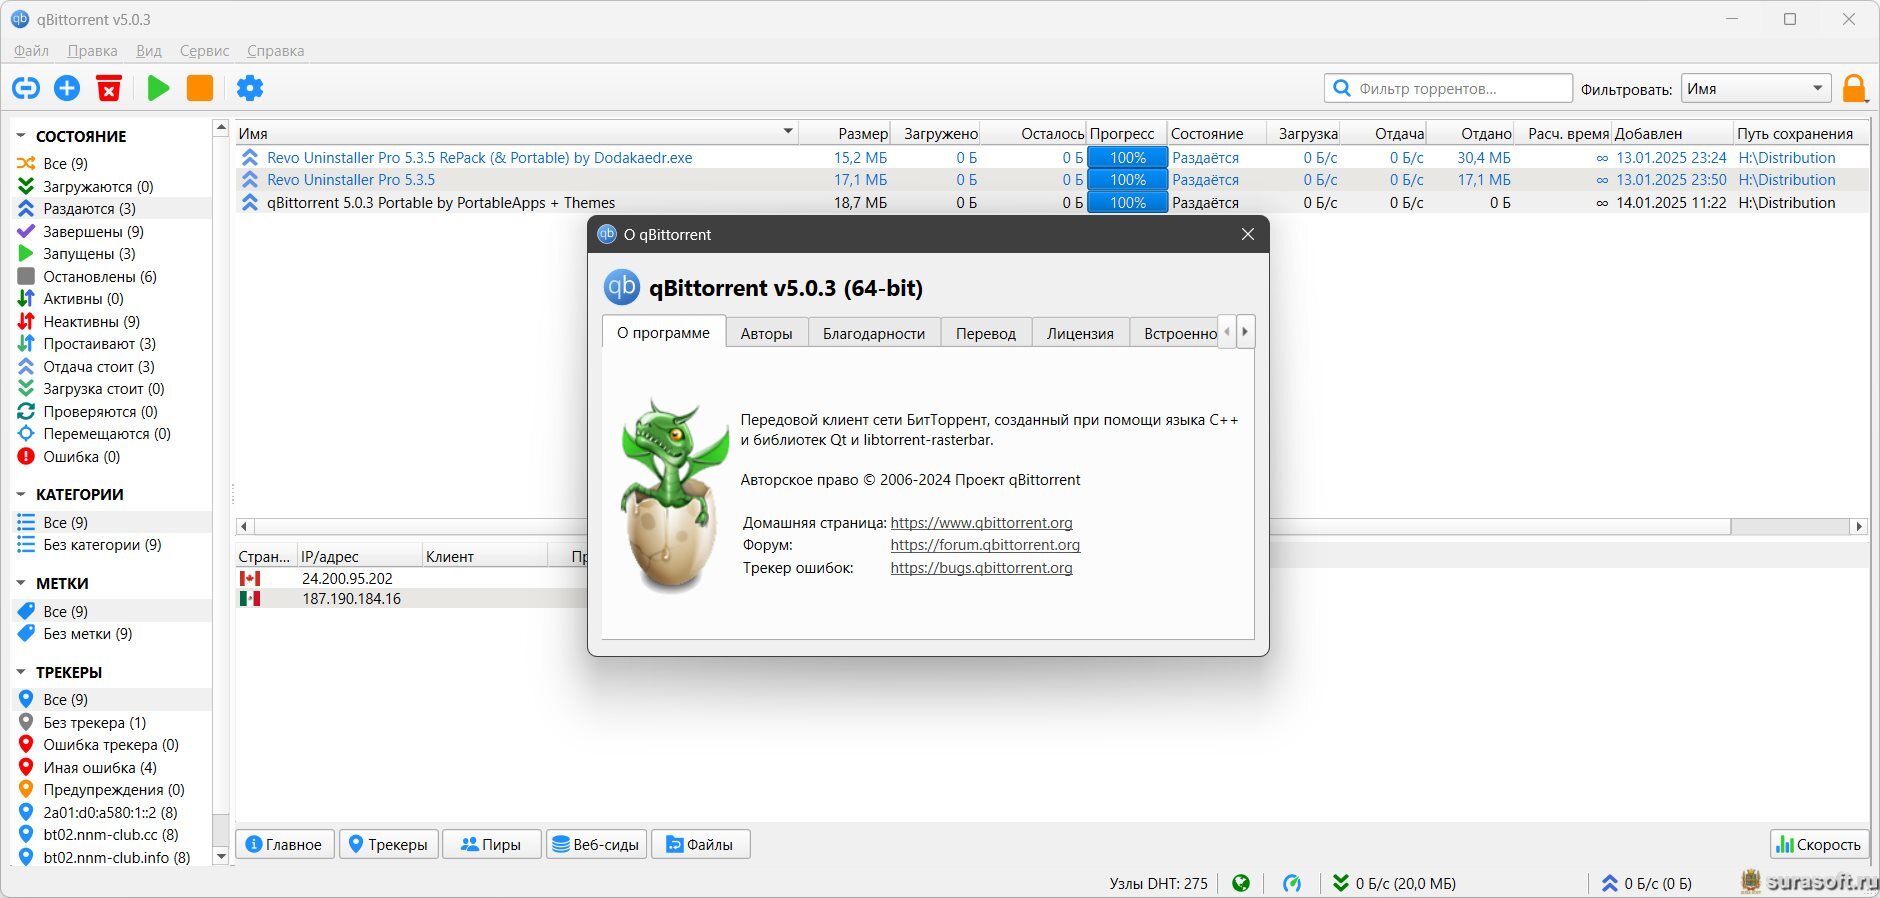Collapse the ТРЕКЕРЫ section
The image size is (1880, 898).
click(21, 672)
